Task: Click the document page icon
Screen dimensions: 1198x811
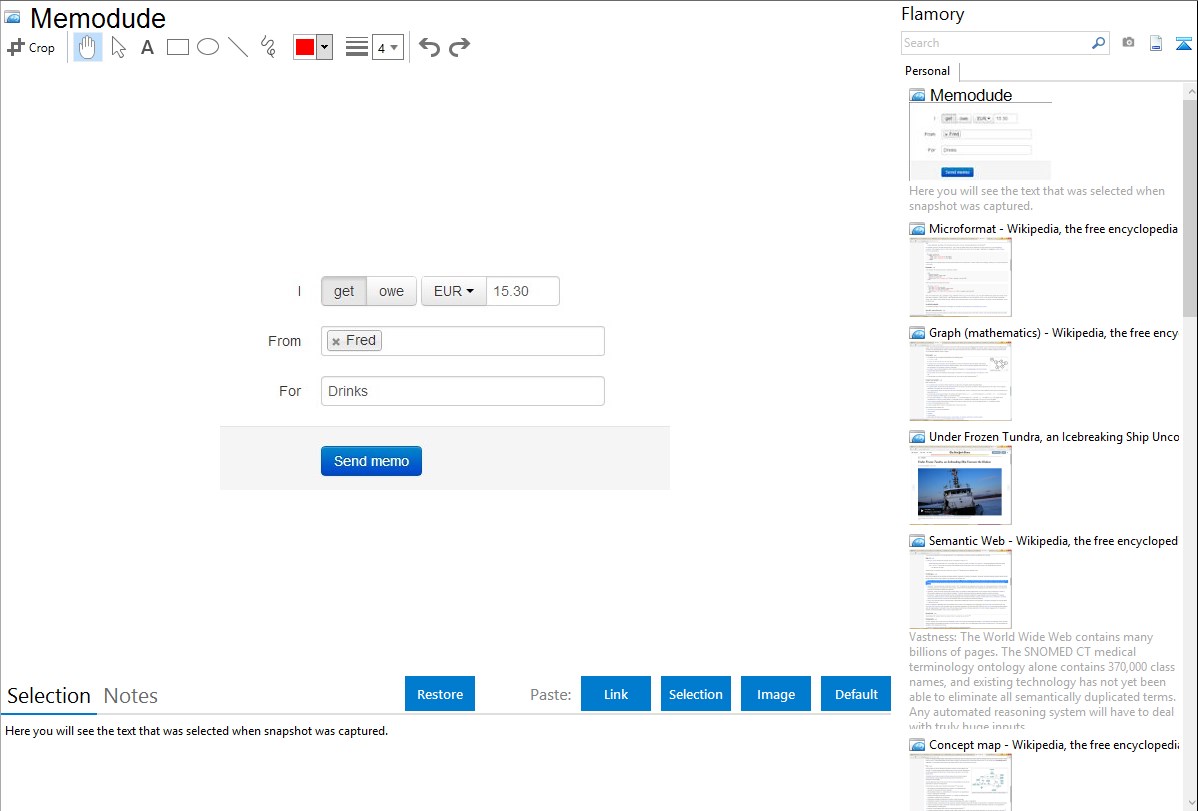Action: click(1156, 43)
